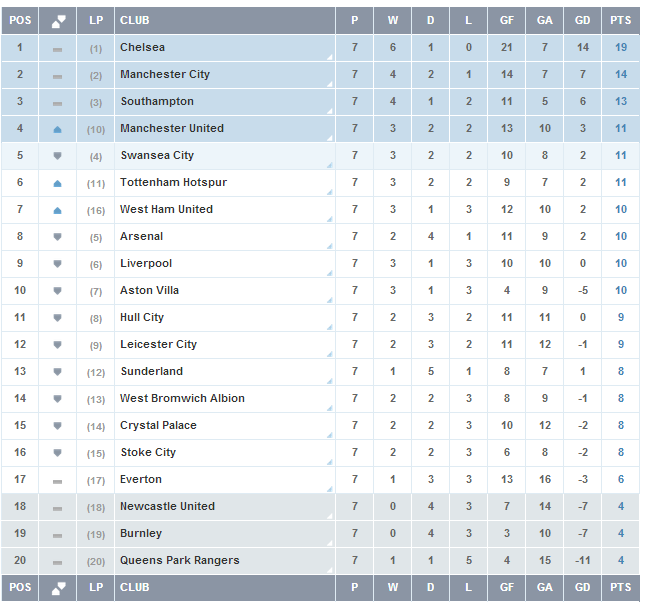657x608 pixels.
Task: Open the Manchester City club link
Action: pos(165,75)
